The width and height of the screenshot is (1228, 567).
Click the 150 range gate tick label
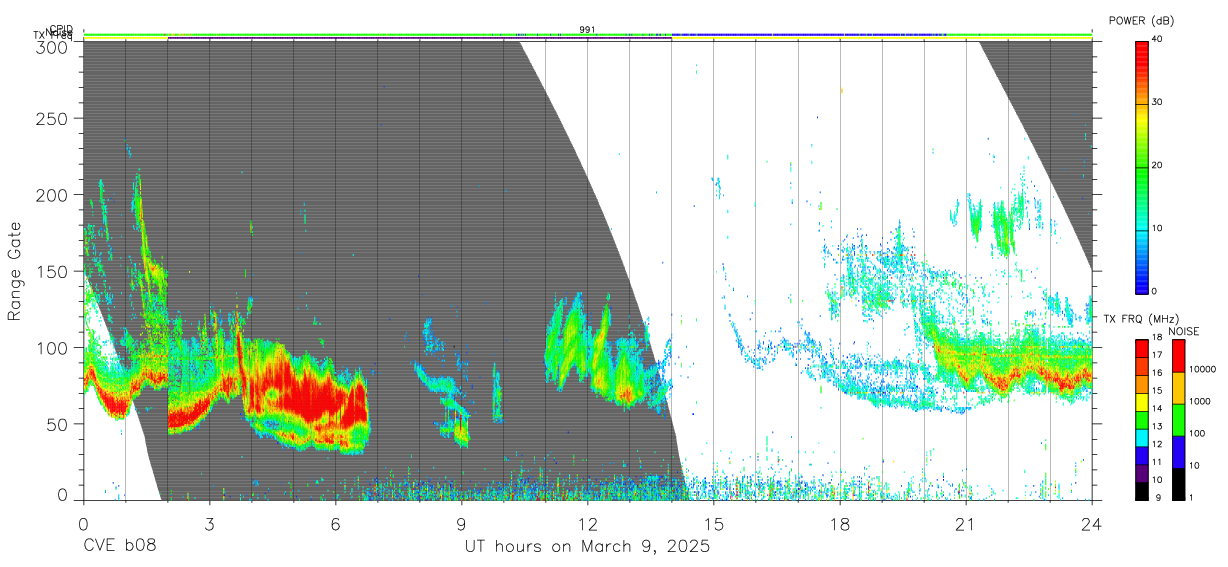click(51, 271)
